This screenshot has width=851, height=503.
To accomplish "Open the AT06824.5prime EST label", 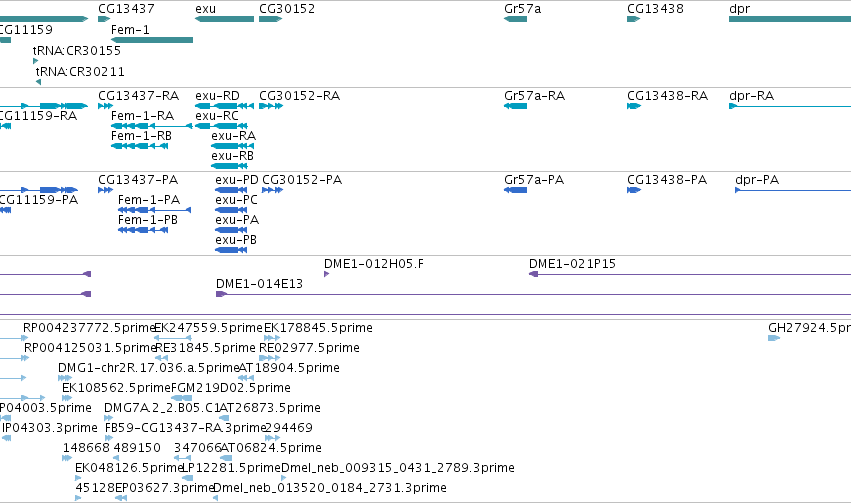I will click(x=271, y=448).
